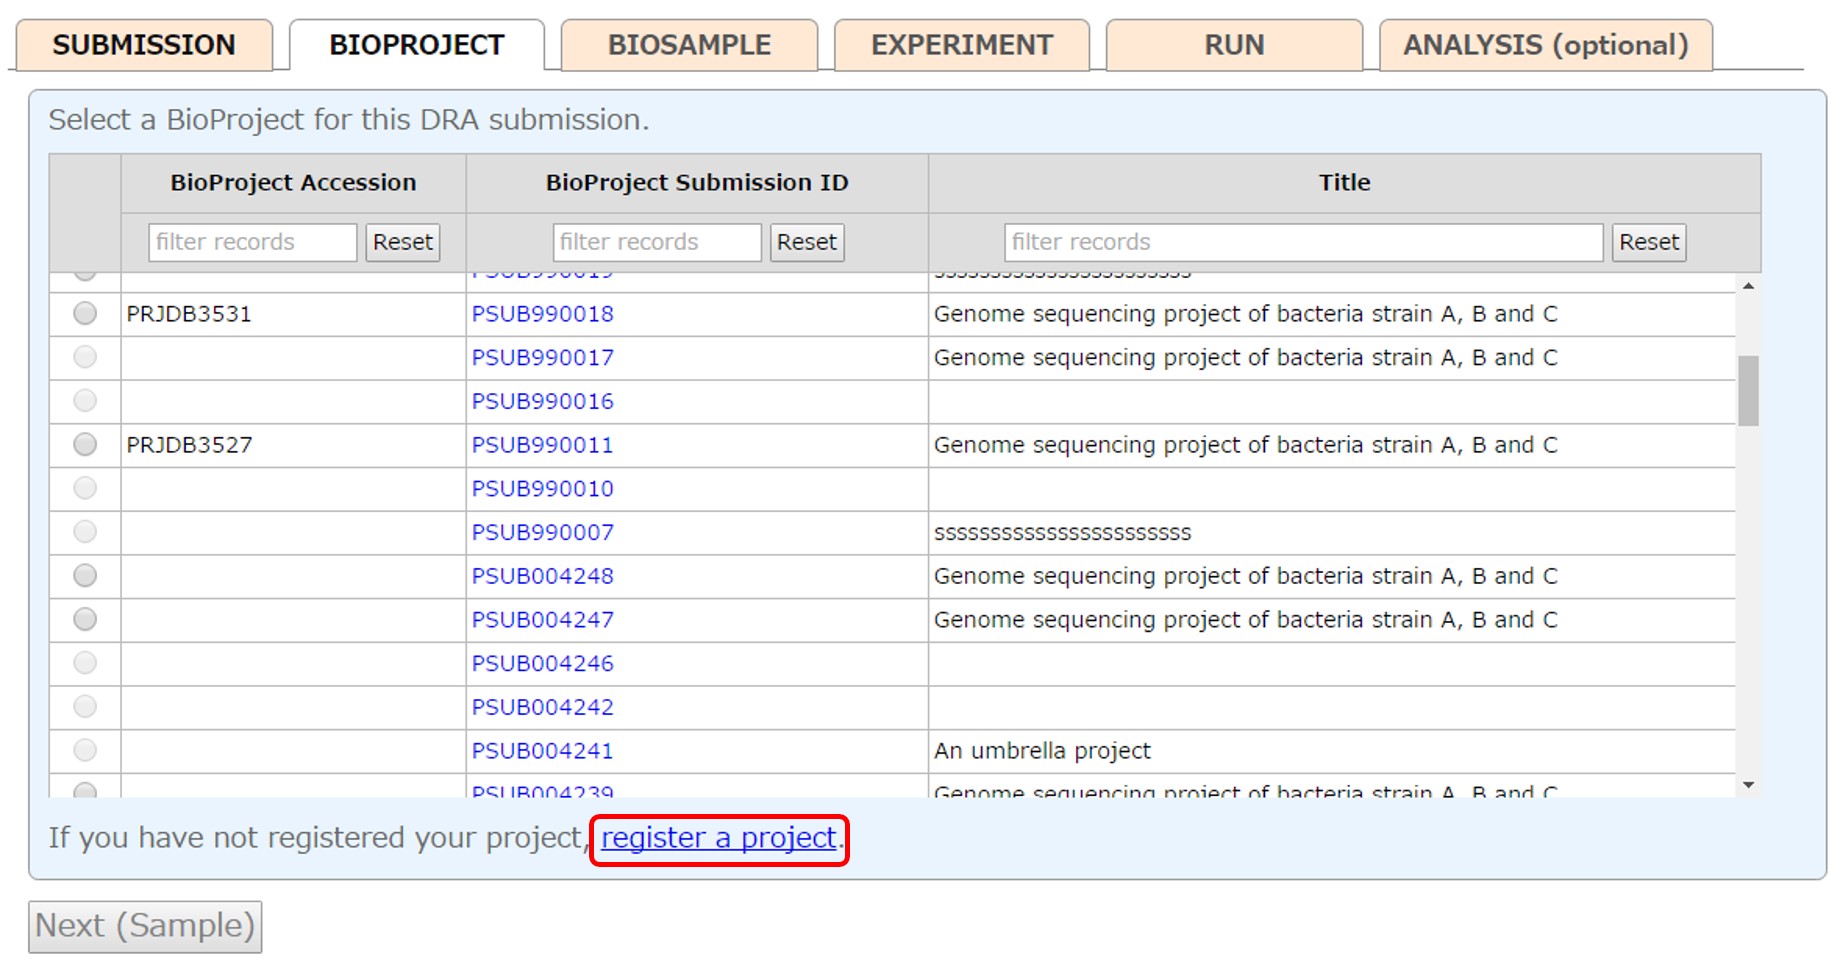Open the PSUB004241 umbrella project link
Viewport: 1840px width, 963px height.
click(542, 751)
